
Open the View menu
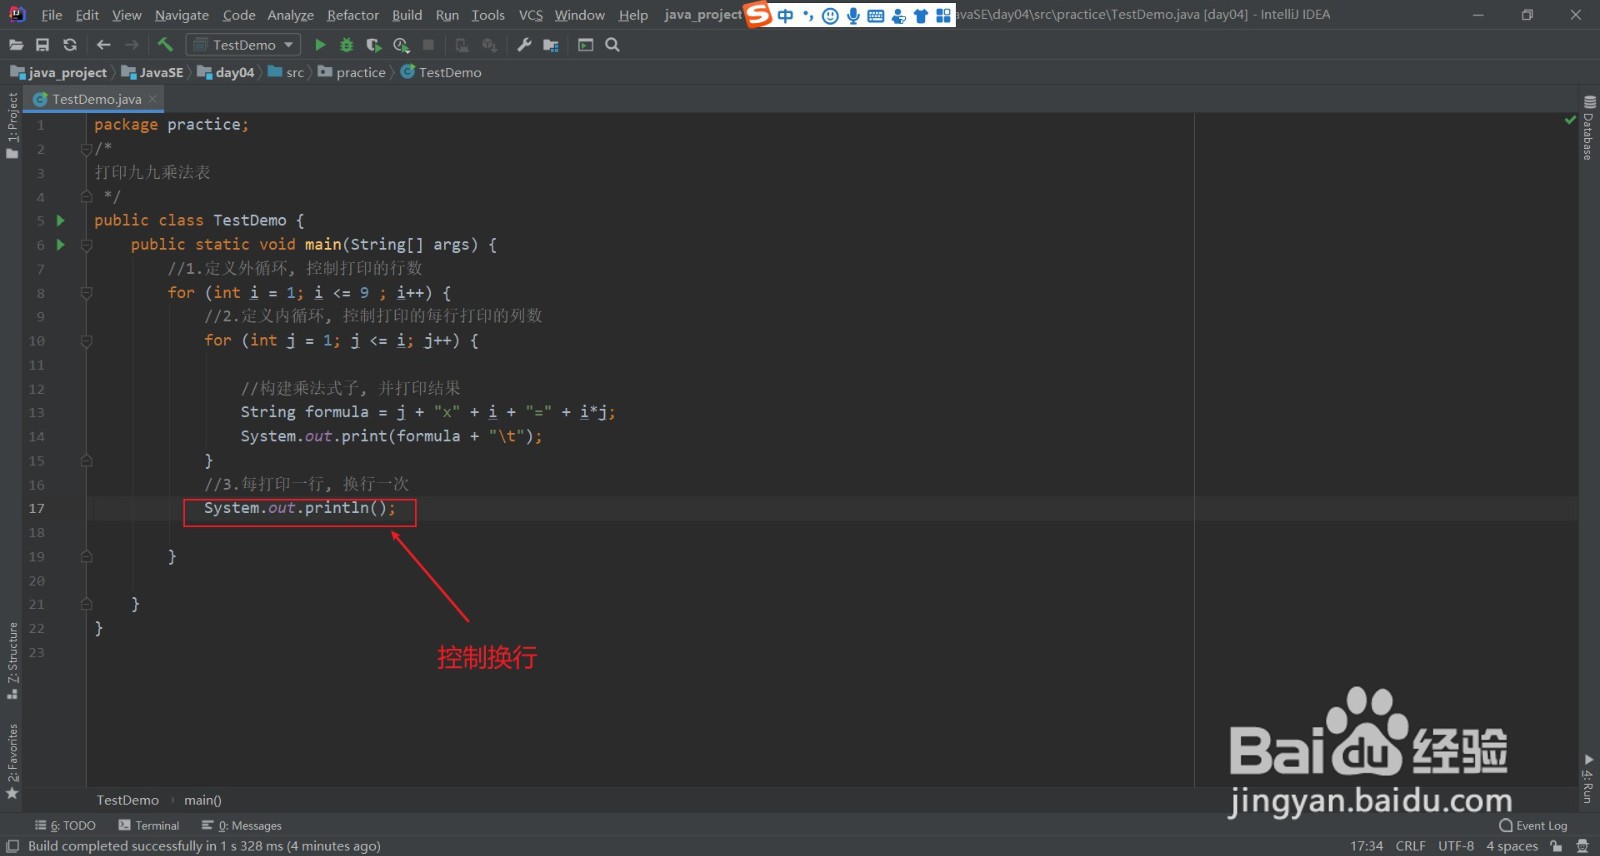pos(127,15)
